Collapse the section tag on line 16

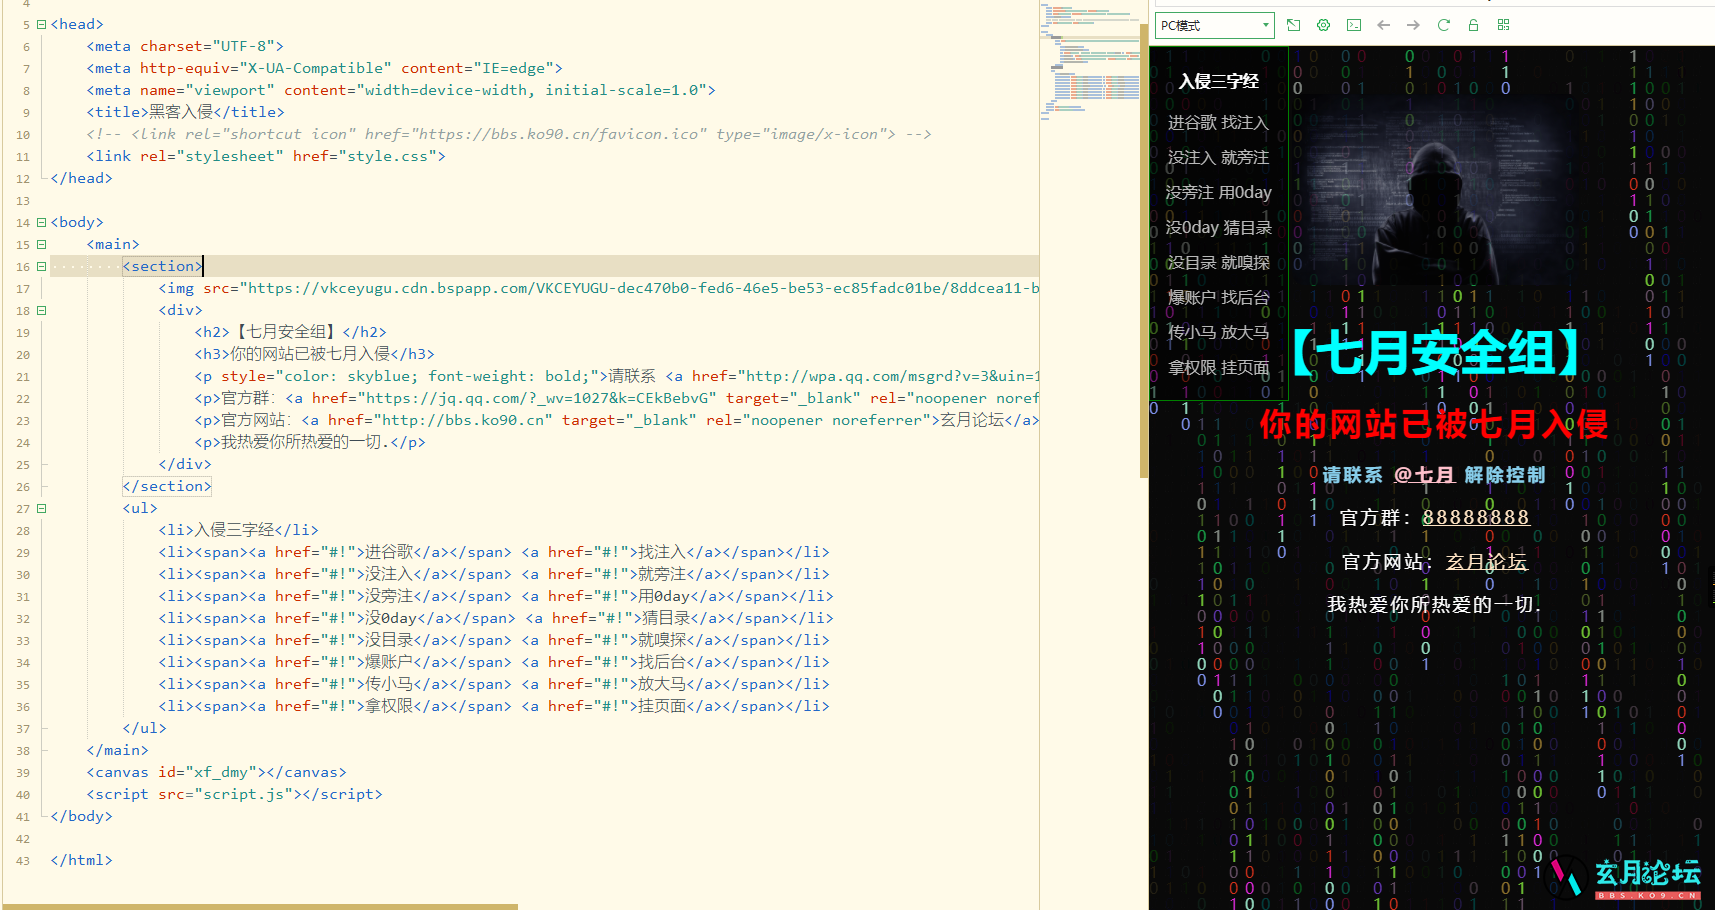[x=41, y=266]
